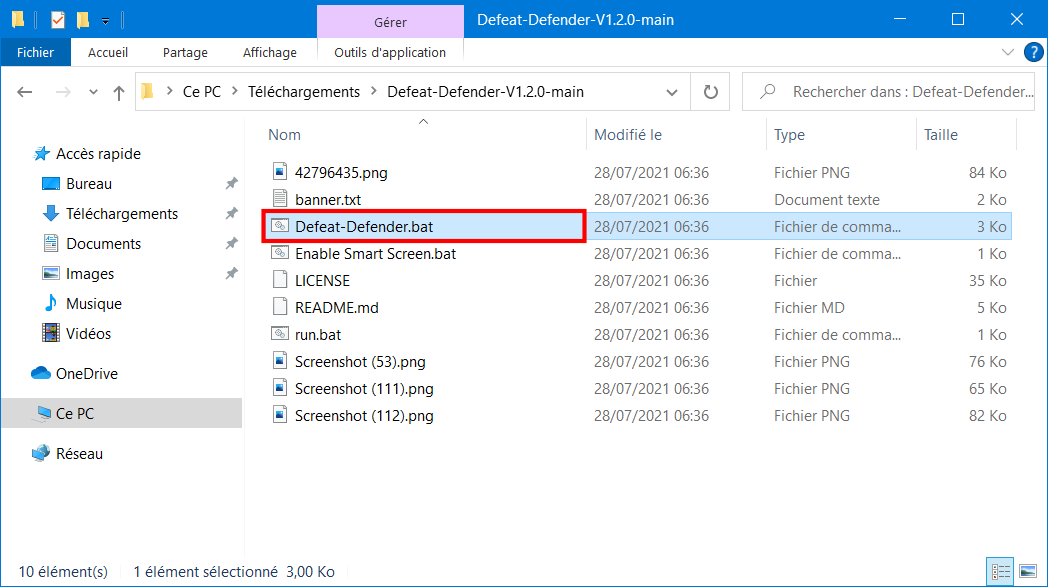Viewport: 1048px width, 587px height.
Task: Switch to Large icons view in status bar
Action: pyautogui.click(x=1028, y=572)
